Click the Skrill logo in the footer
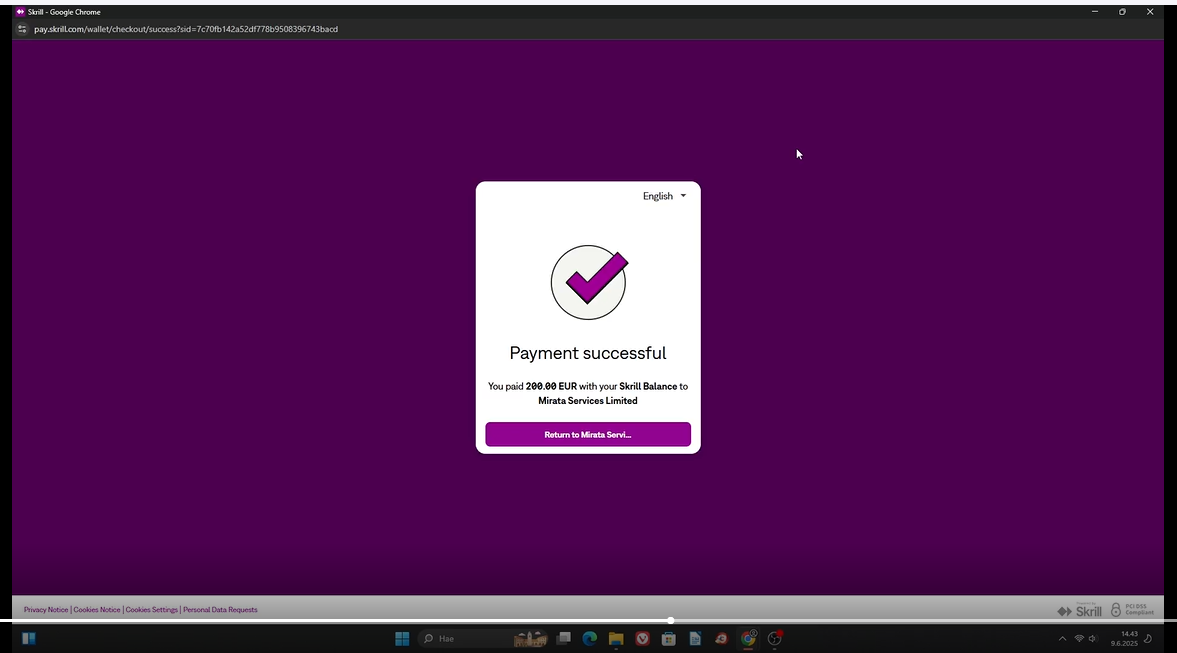The width and height of the screenshot is (1177, 653). coord(1079,610)
